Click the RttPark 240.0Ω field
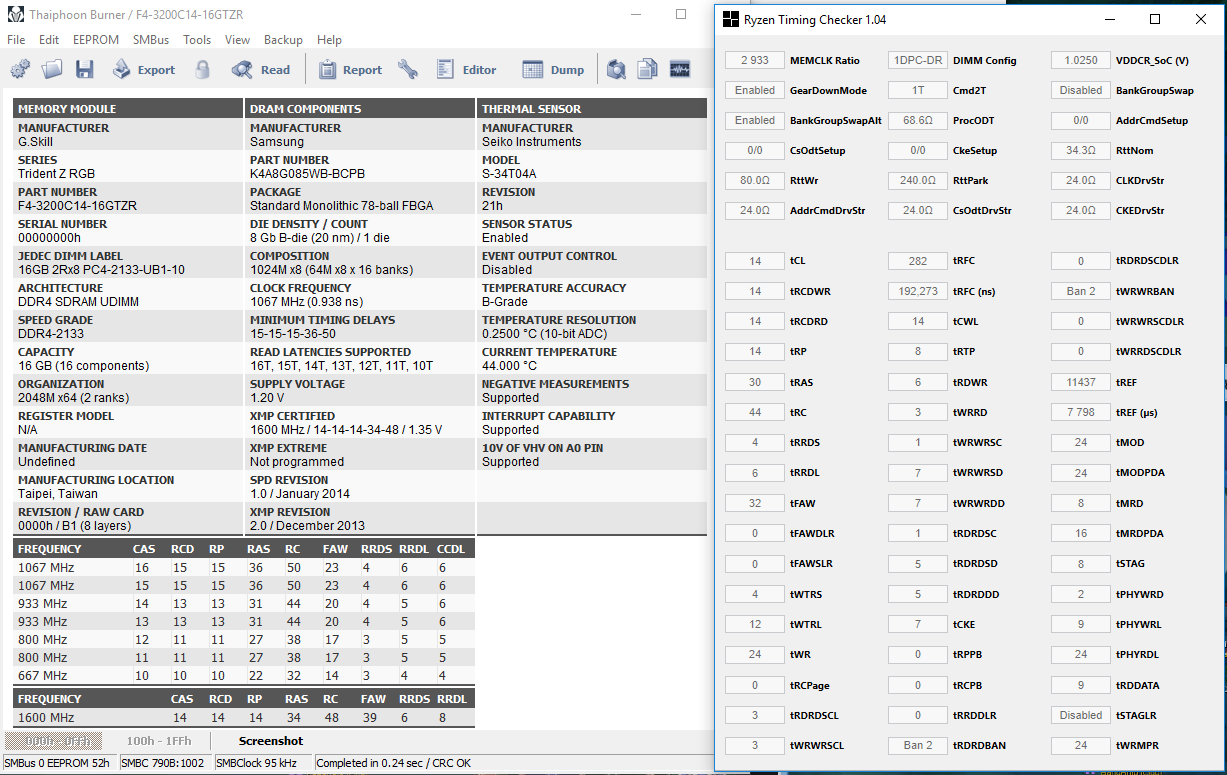This screenshot has width=1227, height=775. [918, 181]
